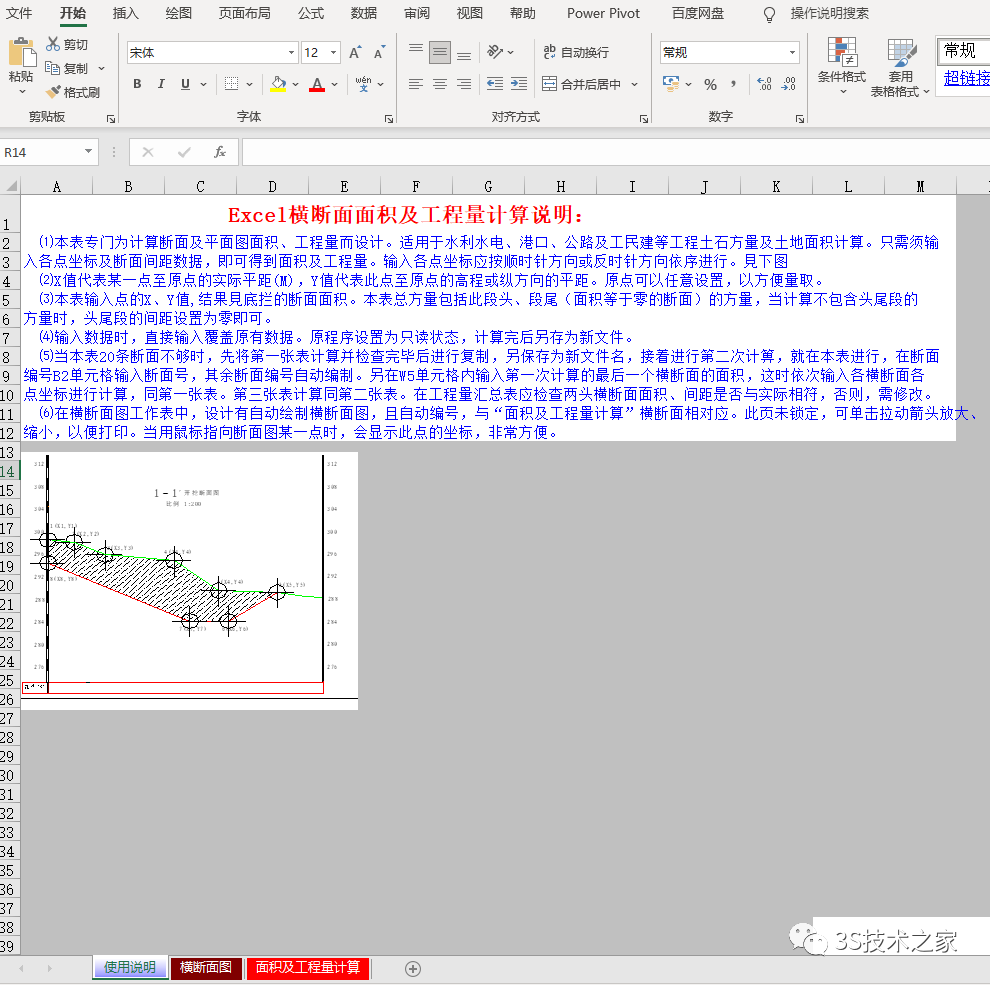Select the cross-section diagram image
The height and width of the screenshot is (985, 990).
pos(189,581)
